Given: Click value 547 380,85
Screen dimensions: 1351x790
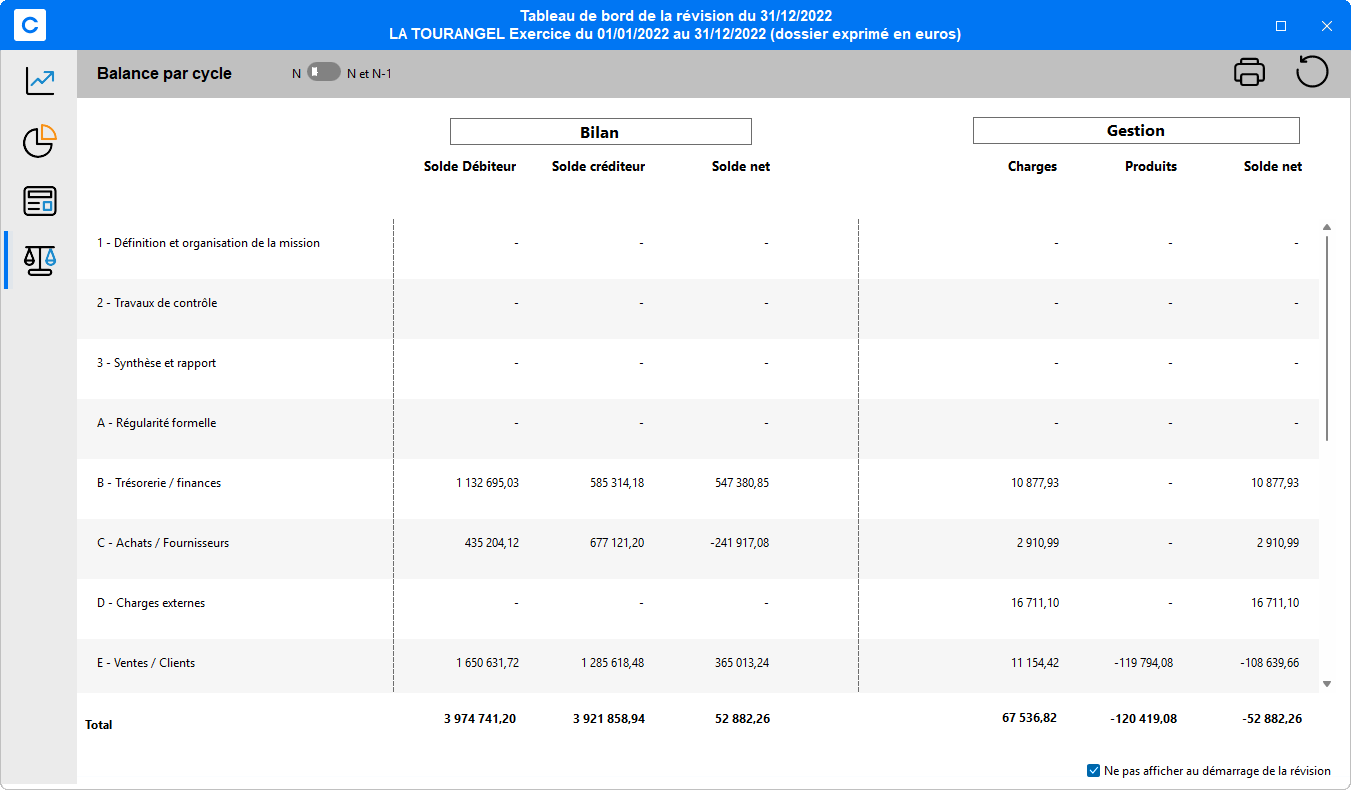Looking at the screenshot, I should (742, 483).
